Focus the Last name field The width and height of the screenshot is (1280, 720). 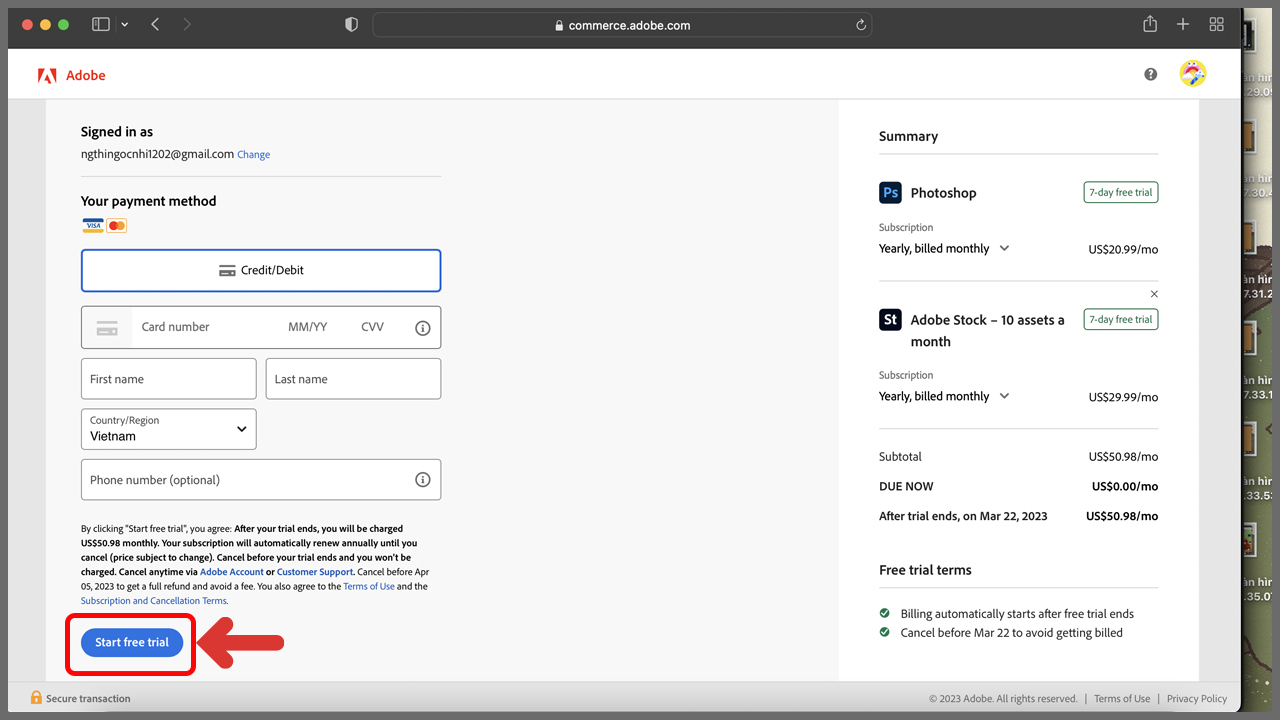pos(353,379)
